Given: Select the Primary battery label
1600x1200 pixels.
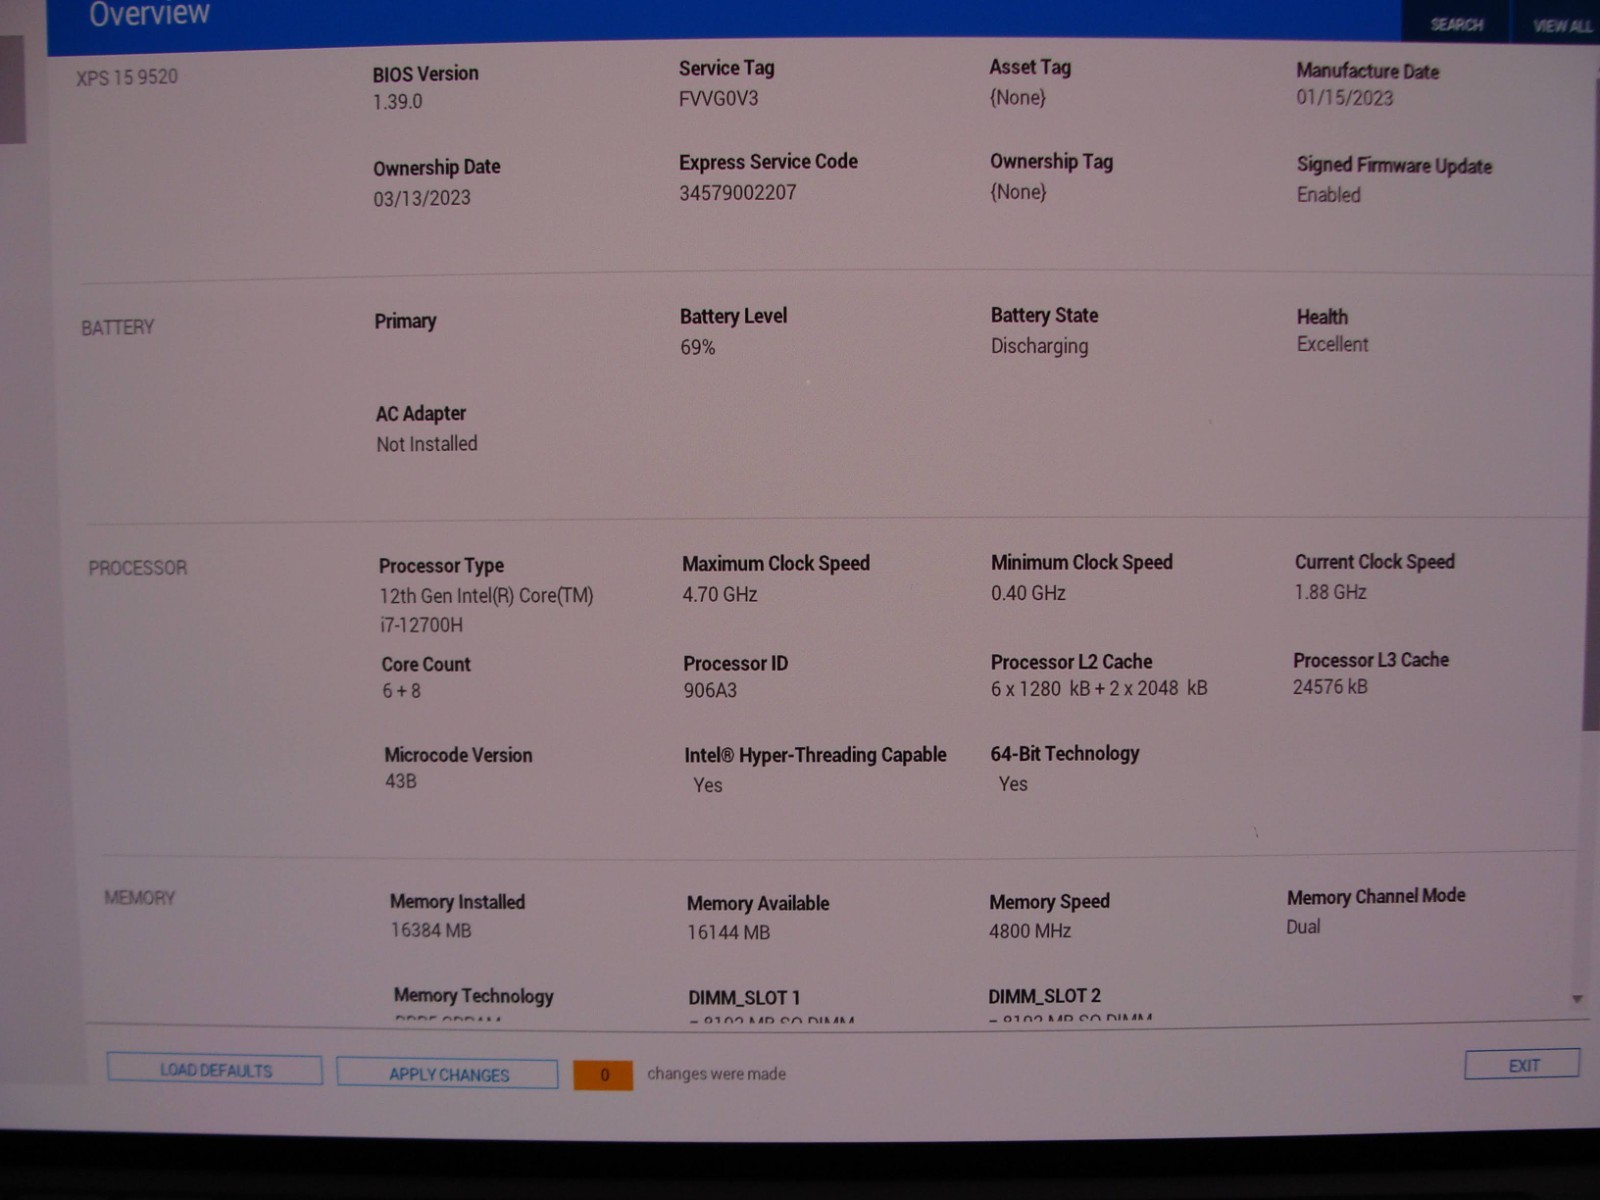Looking at the screenshot, I should click(x=405, y=321).
